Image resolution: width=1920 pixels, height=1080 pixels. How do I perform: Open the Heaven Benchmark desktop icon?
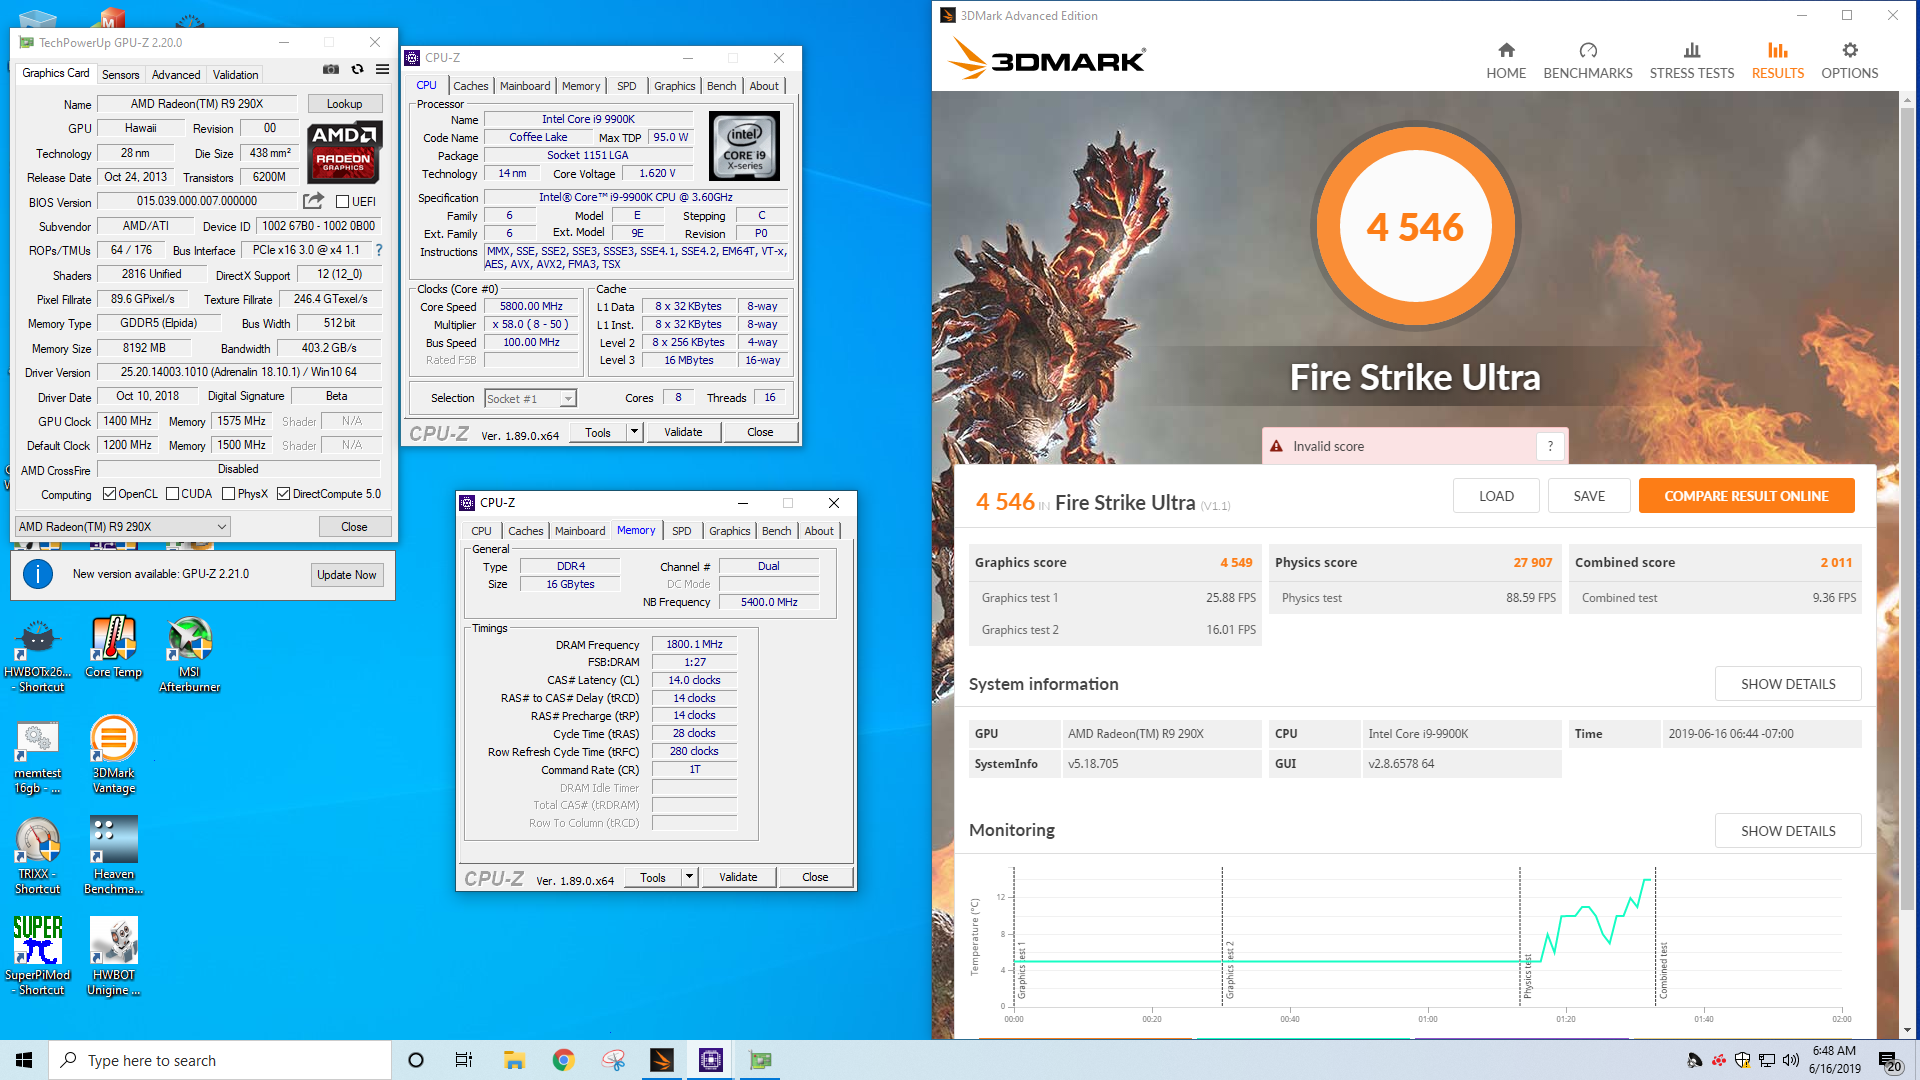coord(113,856)
